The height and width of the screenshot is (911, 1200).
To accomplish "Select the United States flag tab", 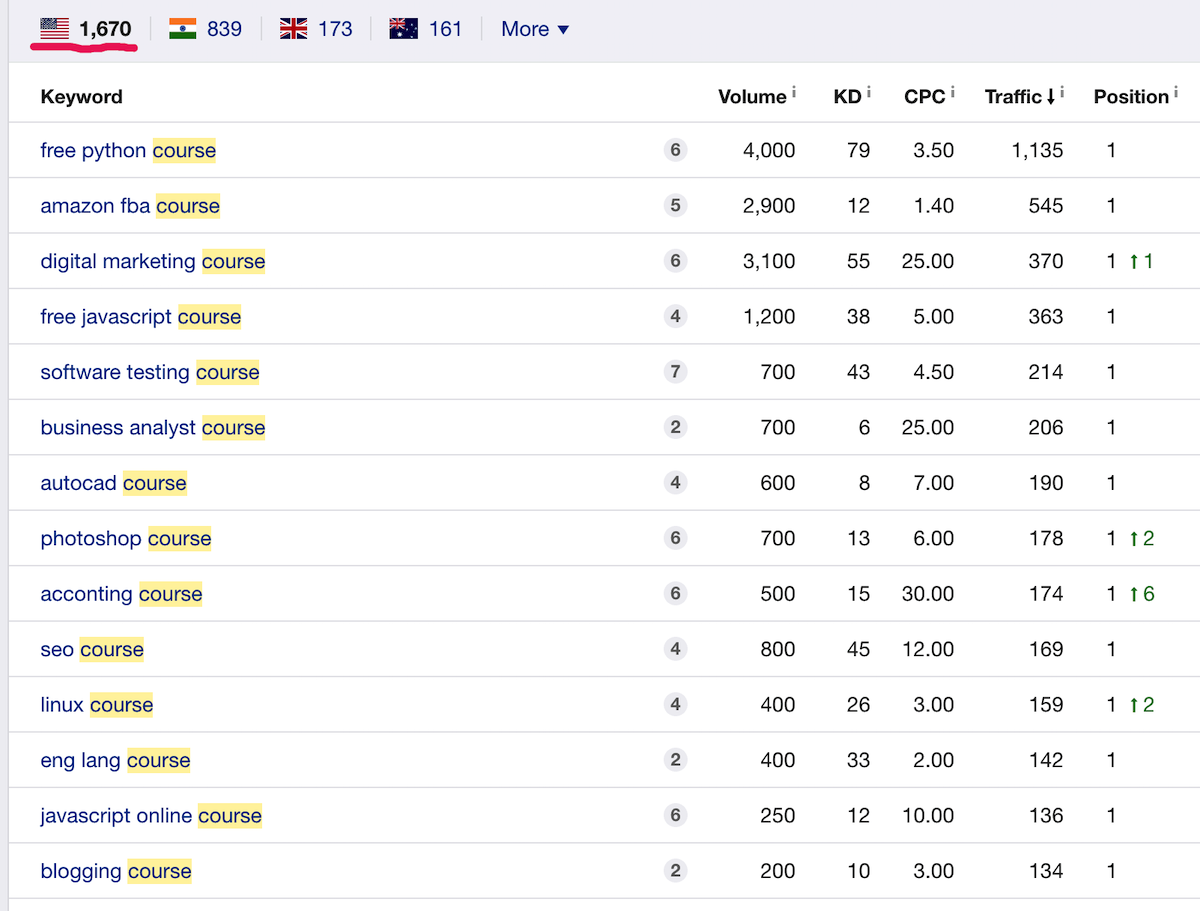I will click(x=55, y=29).
